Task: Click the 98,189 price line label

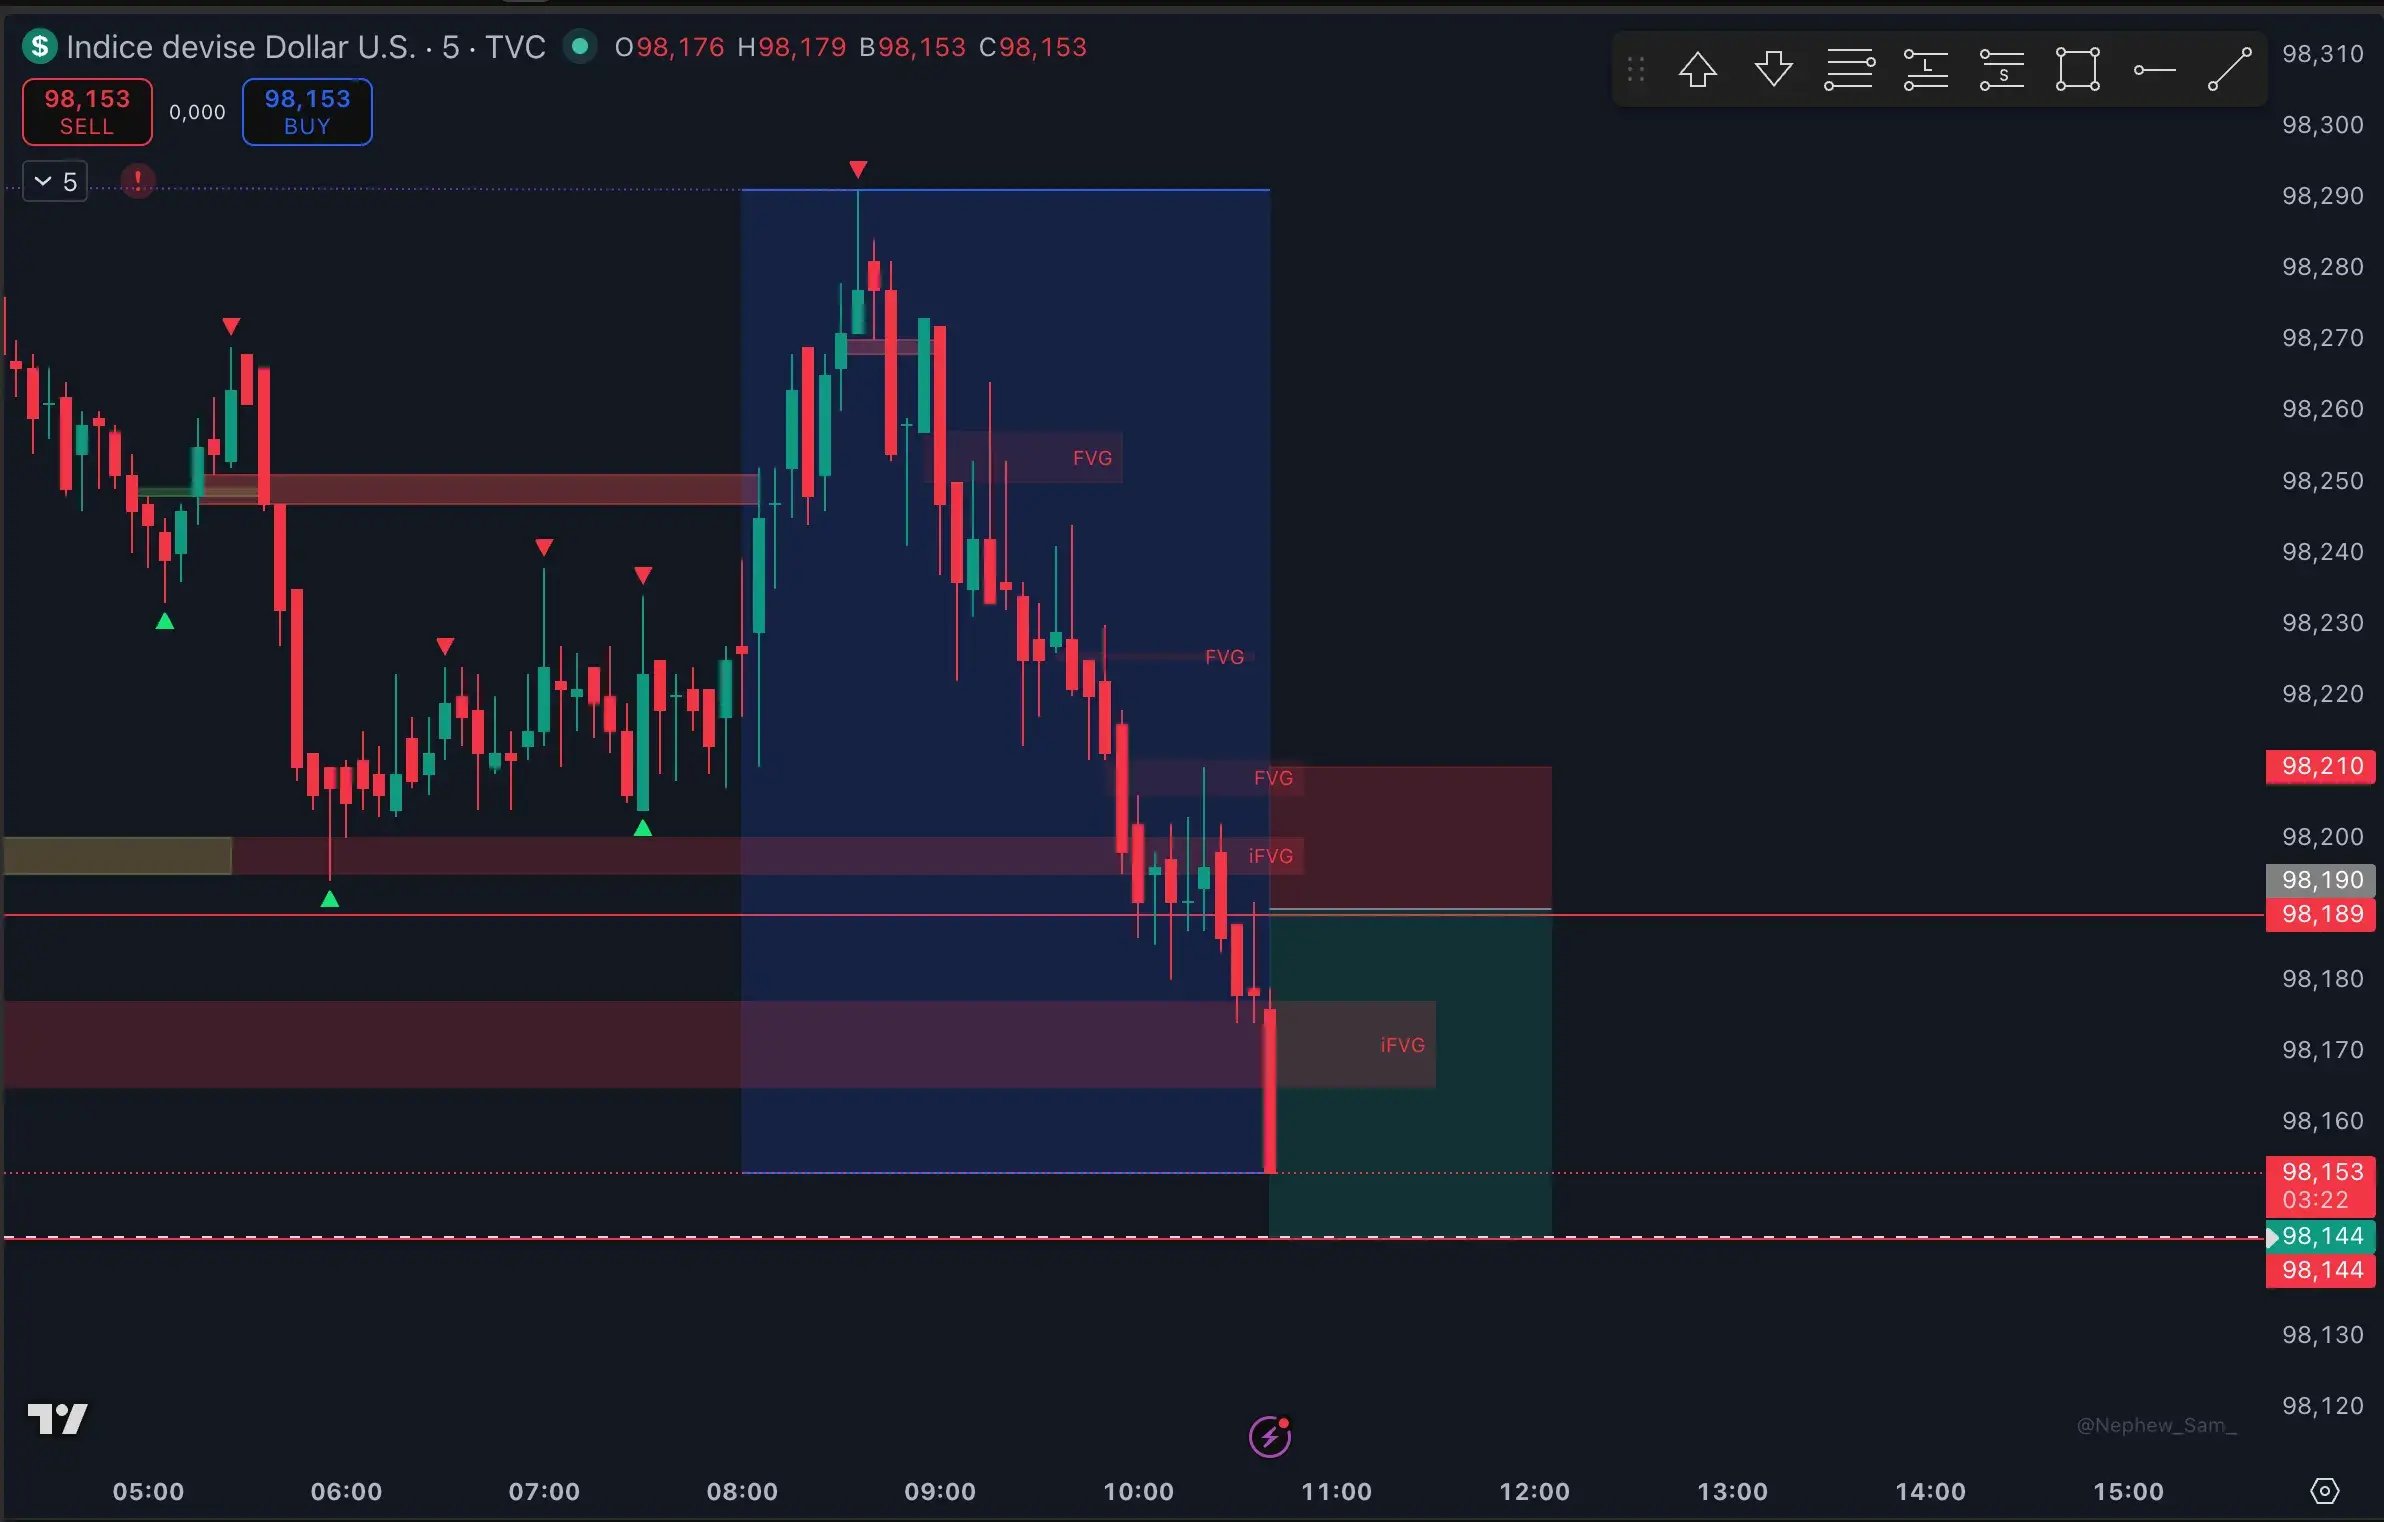Action: [2320, 914]
